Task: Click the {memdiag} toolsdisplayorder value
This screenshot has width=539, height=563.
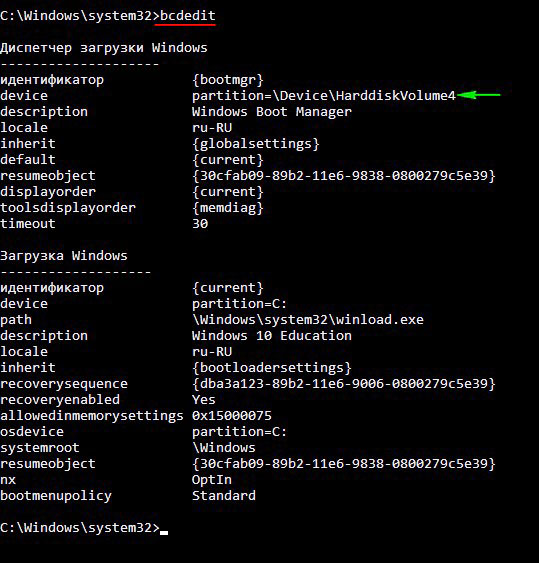Action: click(x=228, y=208)
